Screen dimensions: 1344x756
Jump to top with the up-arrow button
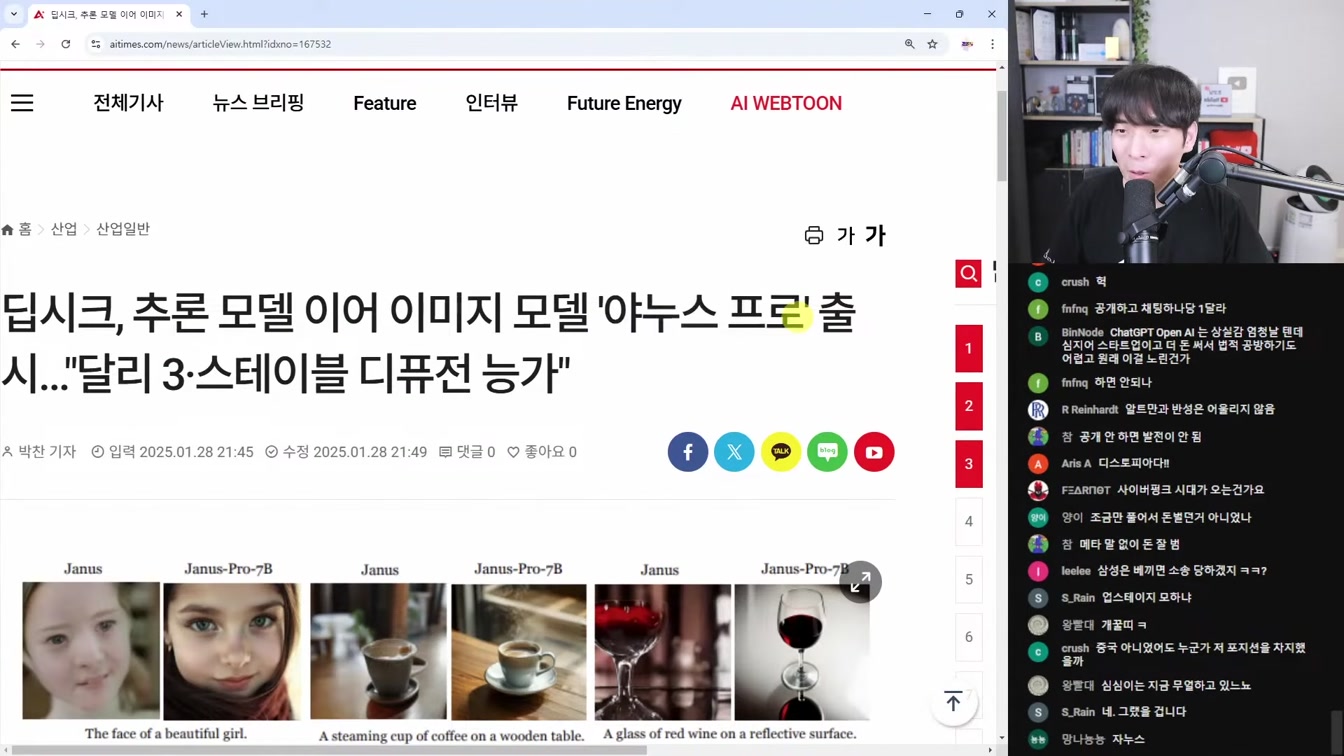953,701
